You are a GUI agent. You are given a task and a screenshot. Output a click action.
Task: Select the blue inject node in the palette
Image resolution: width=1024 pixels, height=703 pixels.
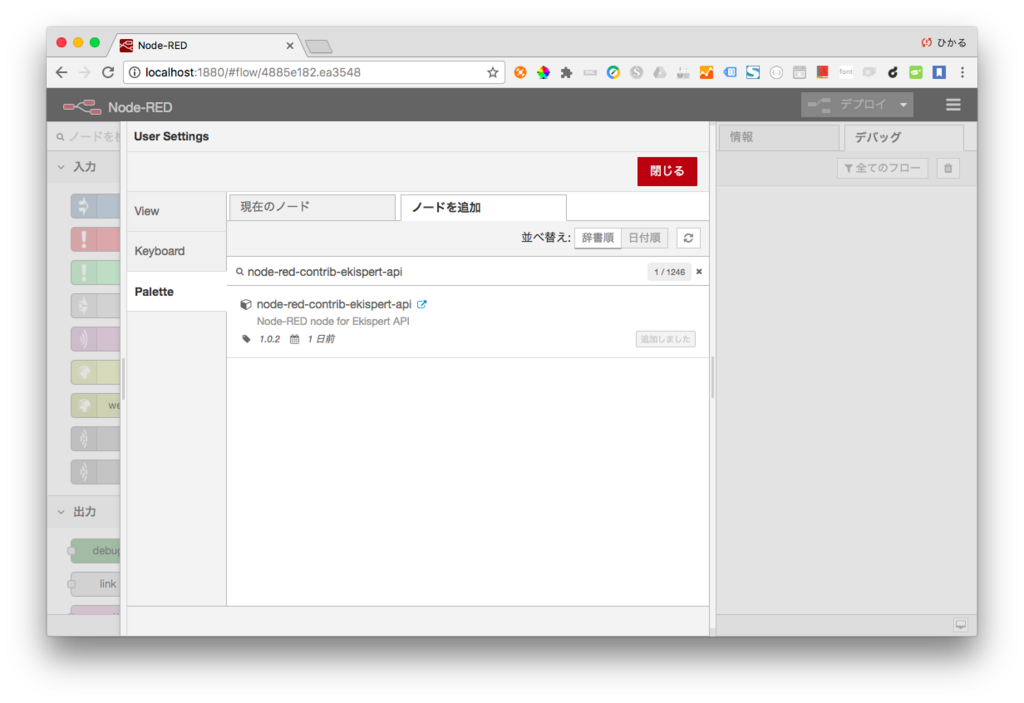[95, 206]
